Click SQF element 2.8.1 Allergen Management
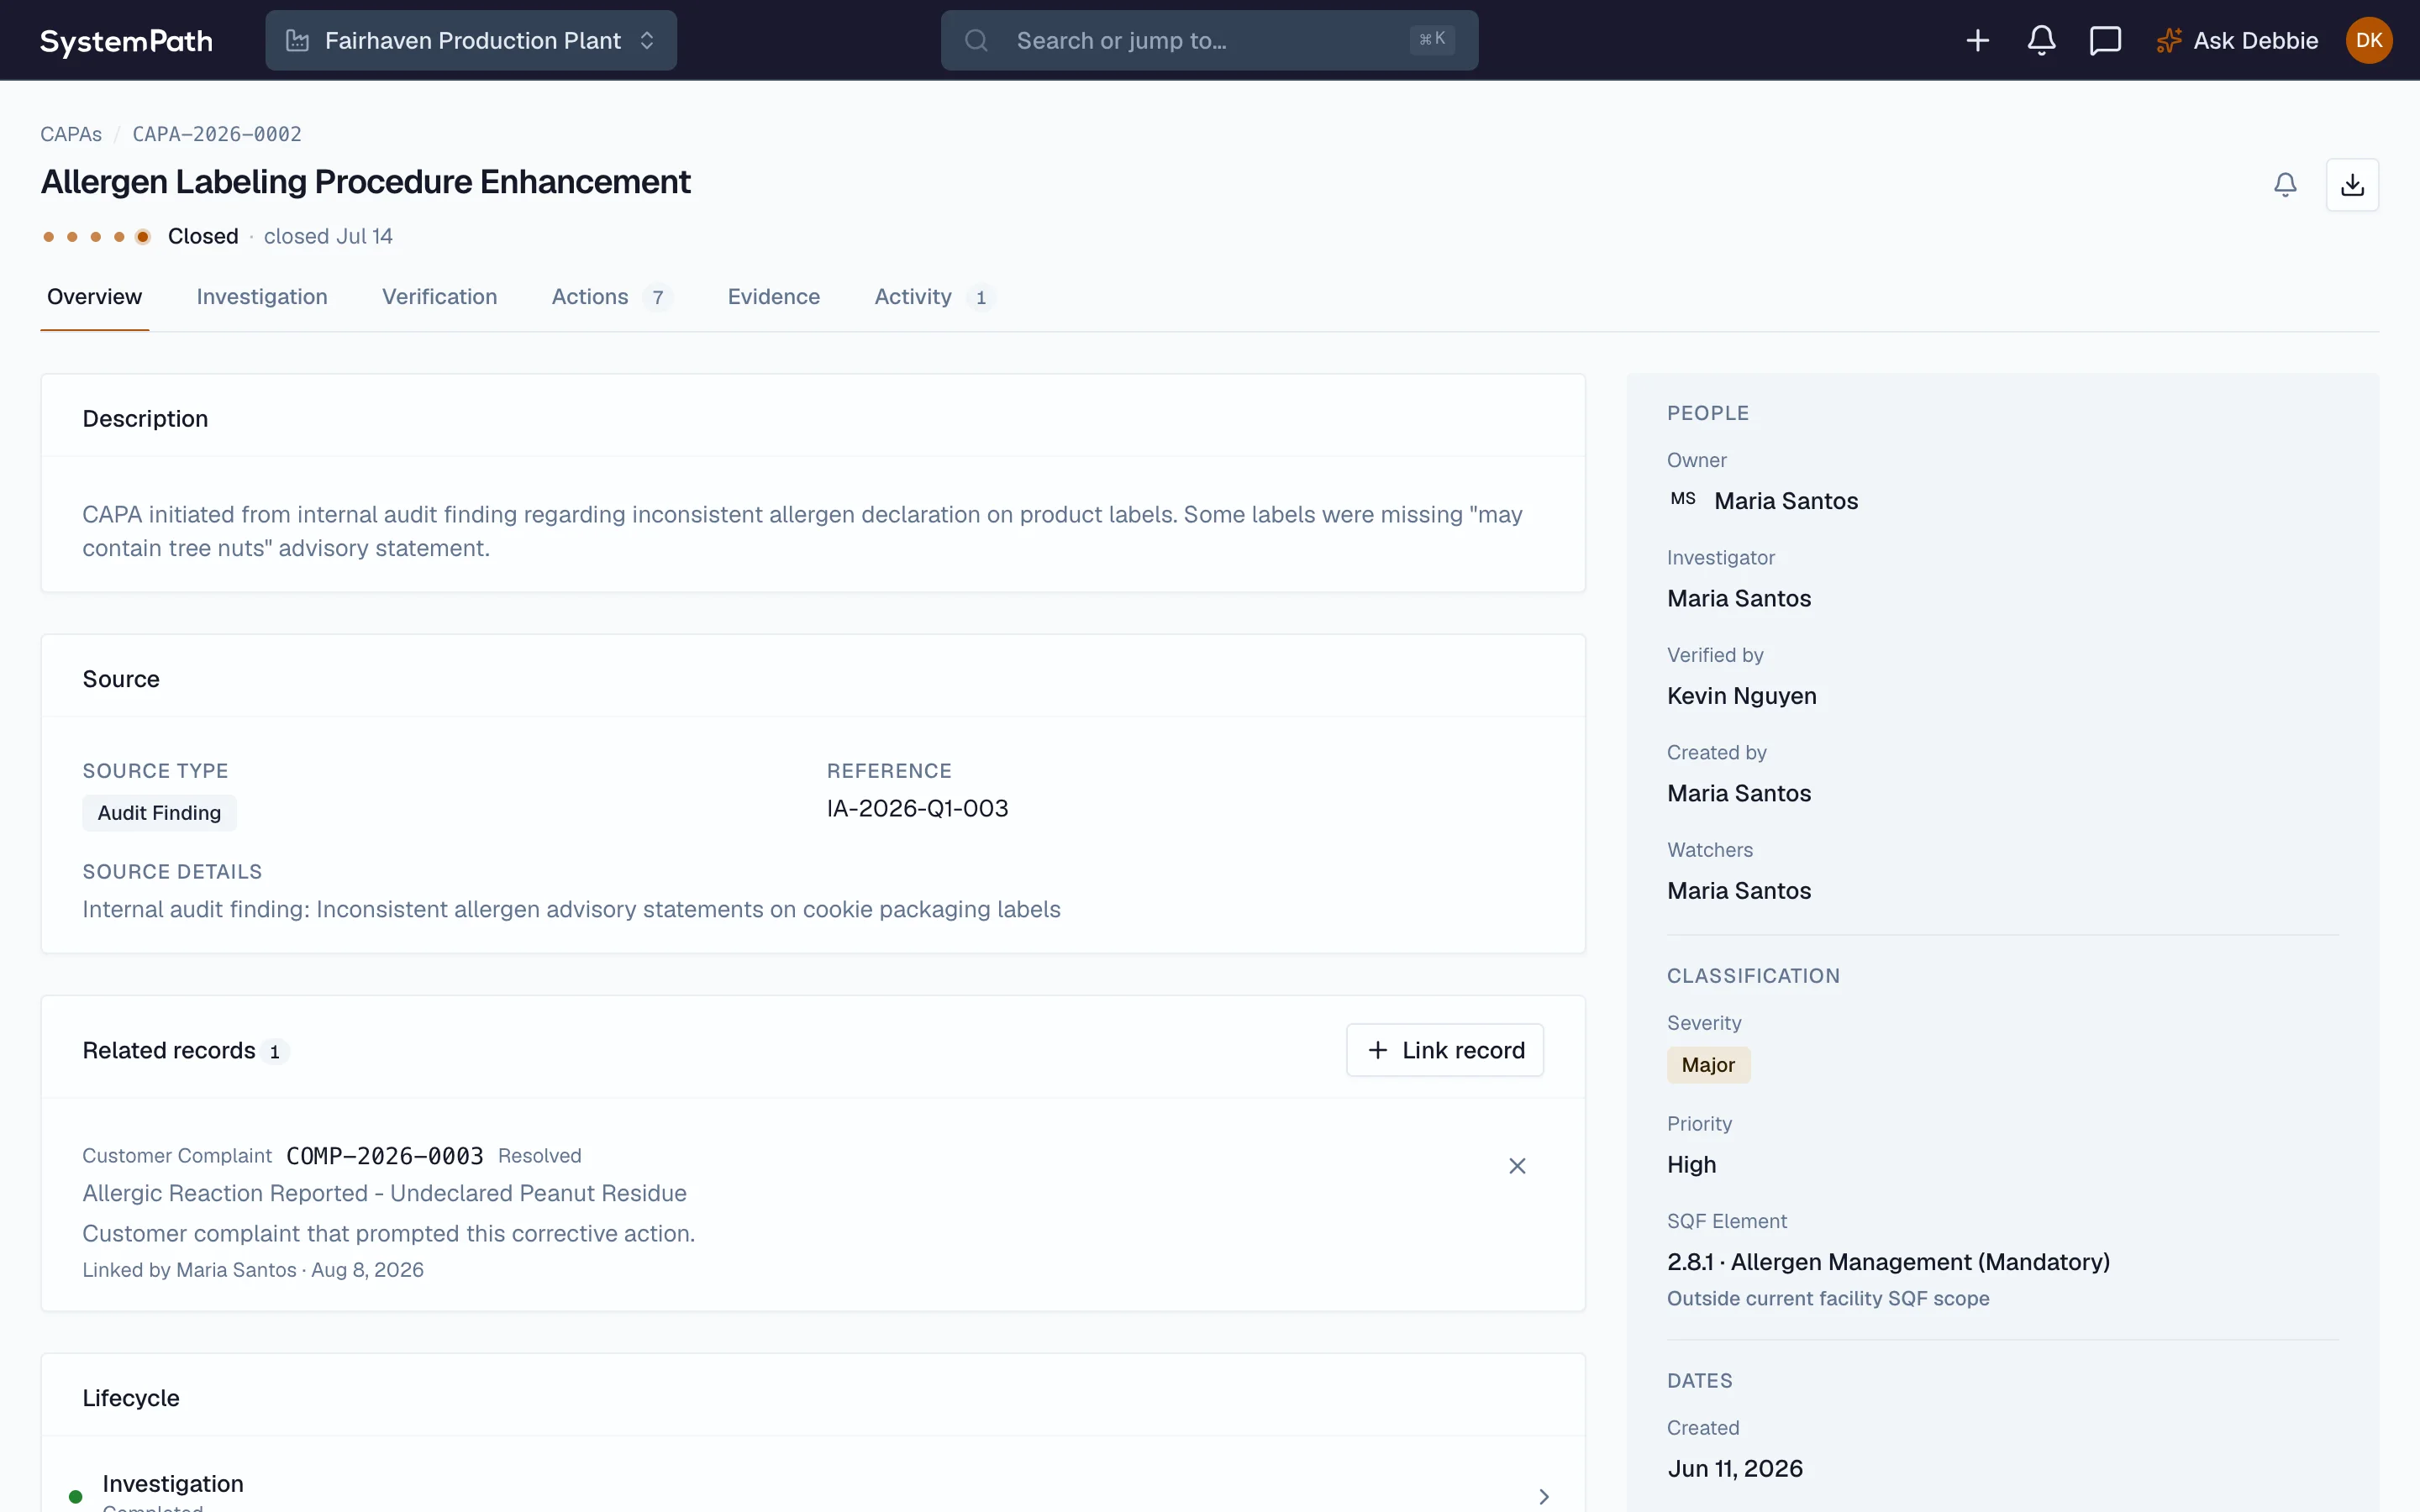Image resolution: width=2420 pixels, height=1512 pixels. tap(1888, 1262)
